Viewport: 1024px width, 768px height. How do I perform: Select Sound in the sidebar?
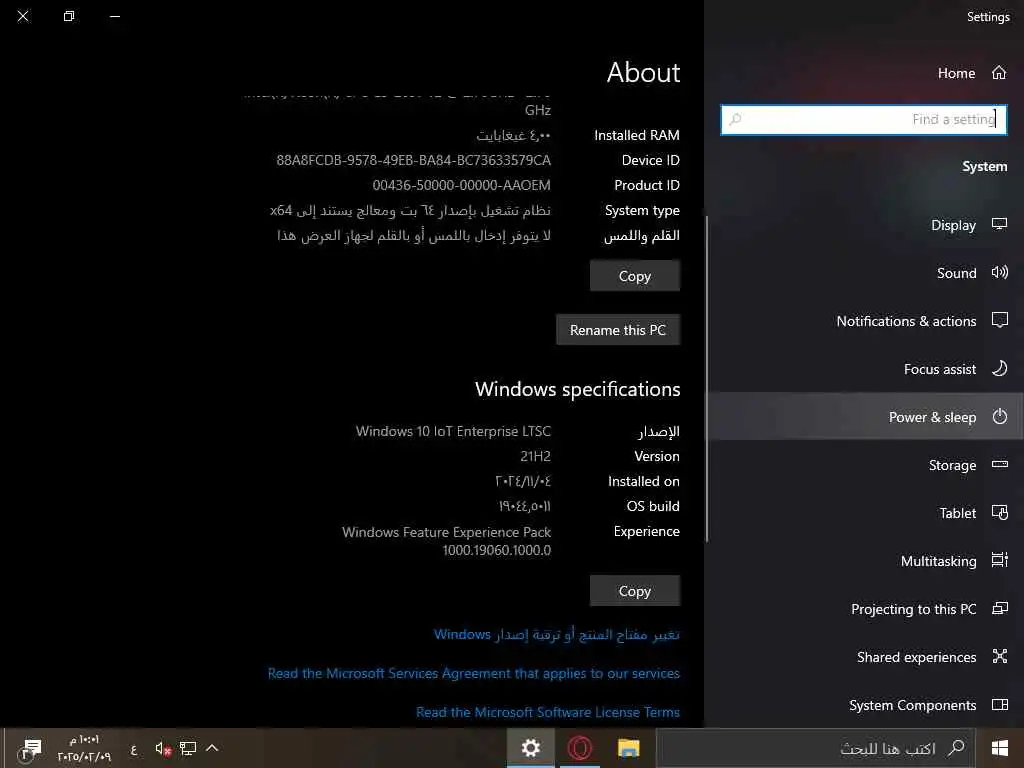point(865,272)
